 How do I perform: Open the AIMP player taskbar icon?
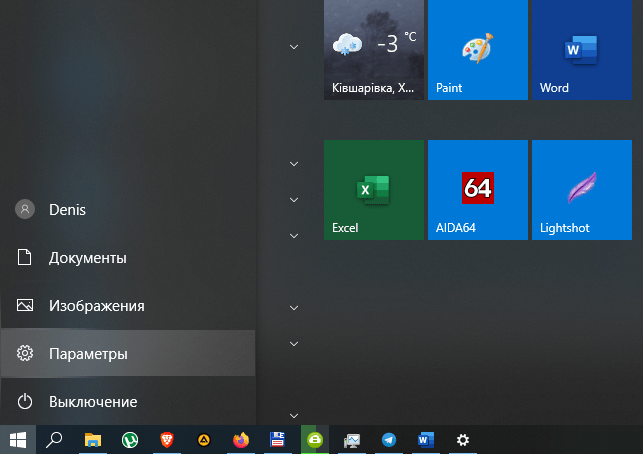[204, 440]
